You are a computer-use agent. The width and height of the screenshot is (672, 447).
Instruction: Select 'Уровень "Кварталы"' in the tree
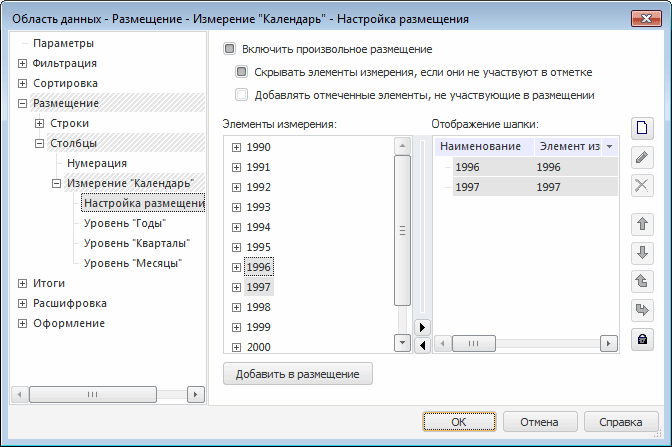point(138,243)
